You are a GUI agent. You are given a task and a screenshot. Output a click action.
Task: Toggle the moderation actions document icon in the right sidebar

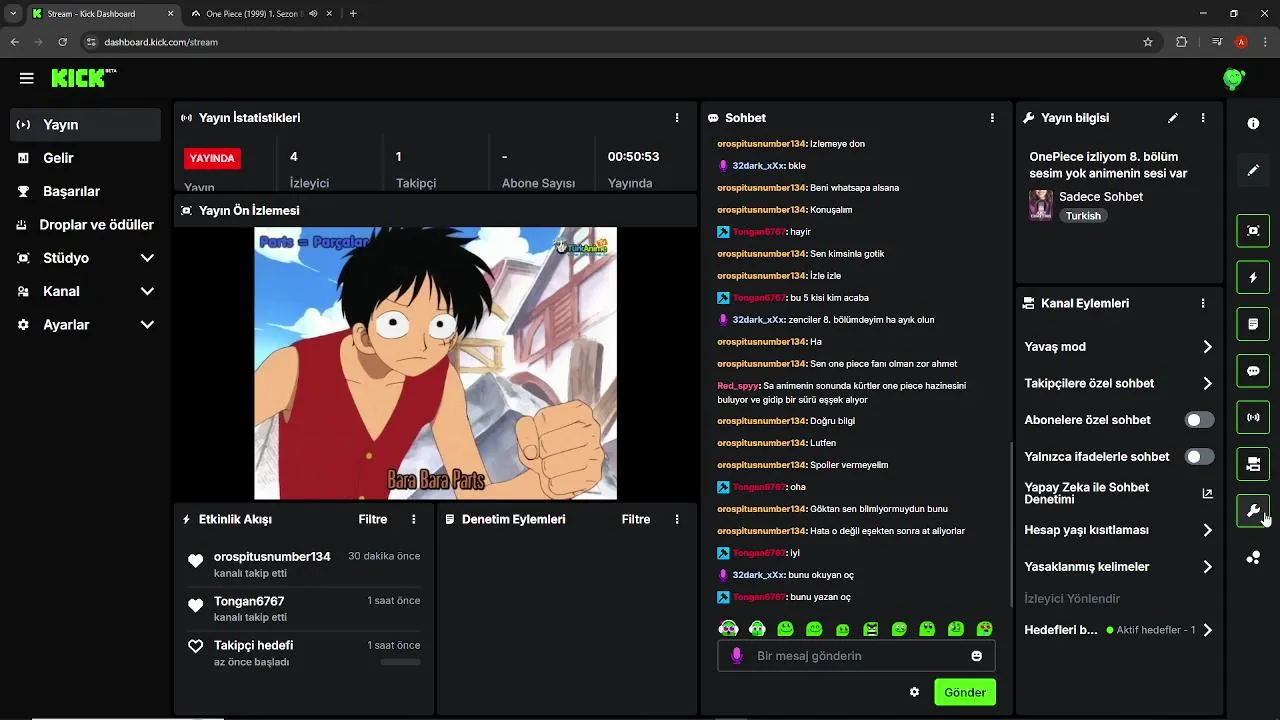[1253, 324]
